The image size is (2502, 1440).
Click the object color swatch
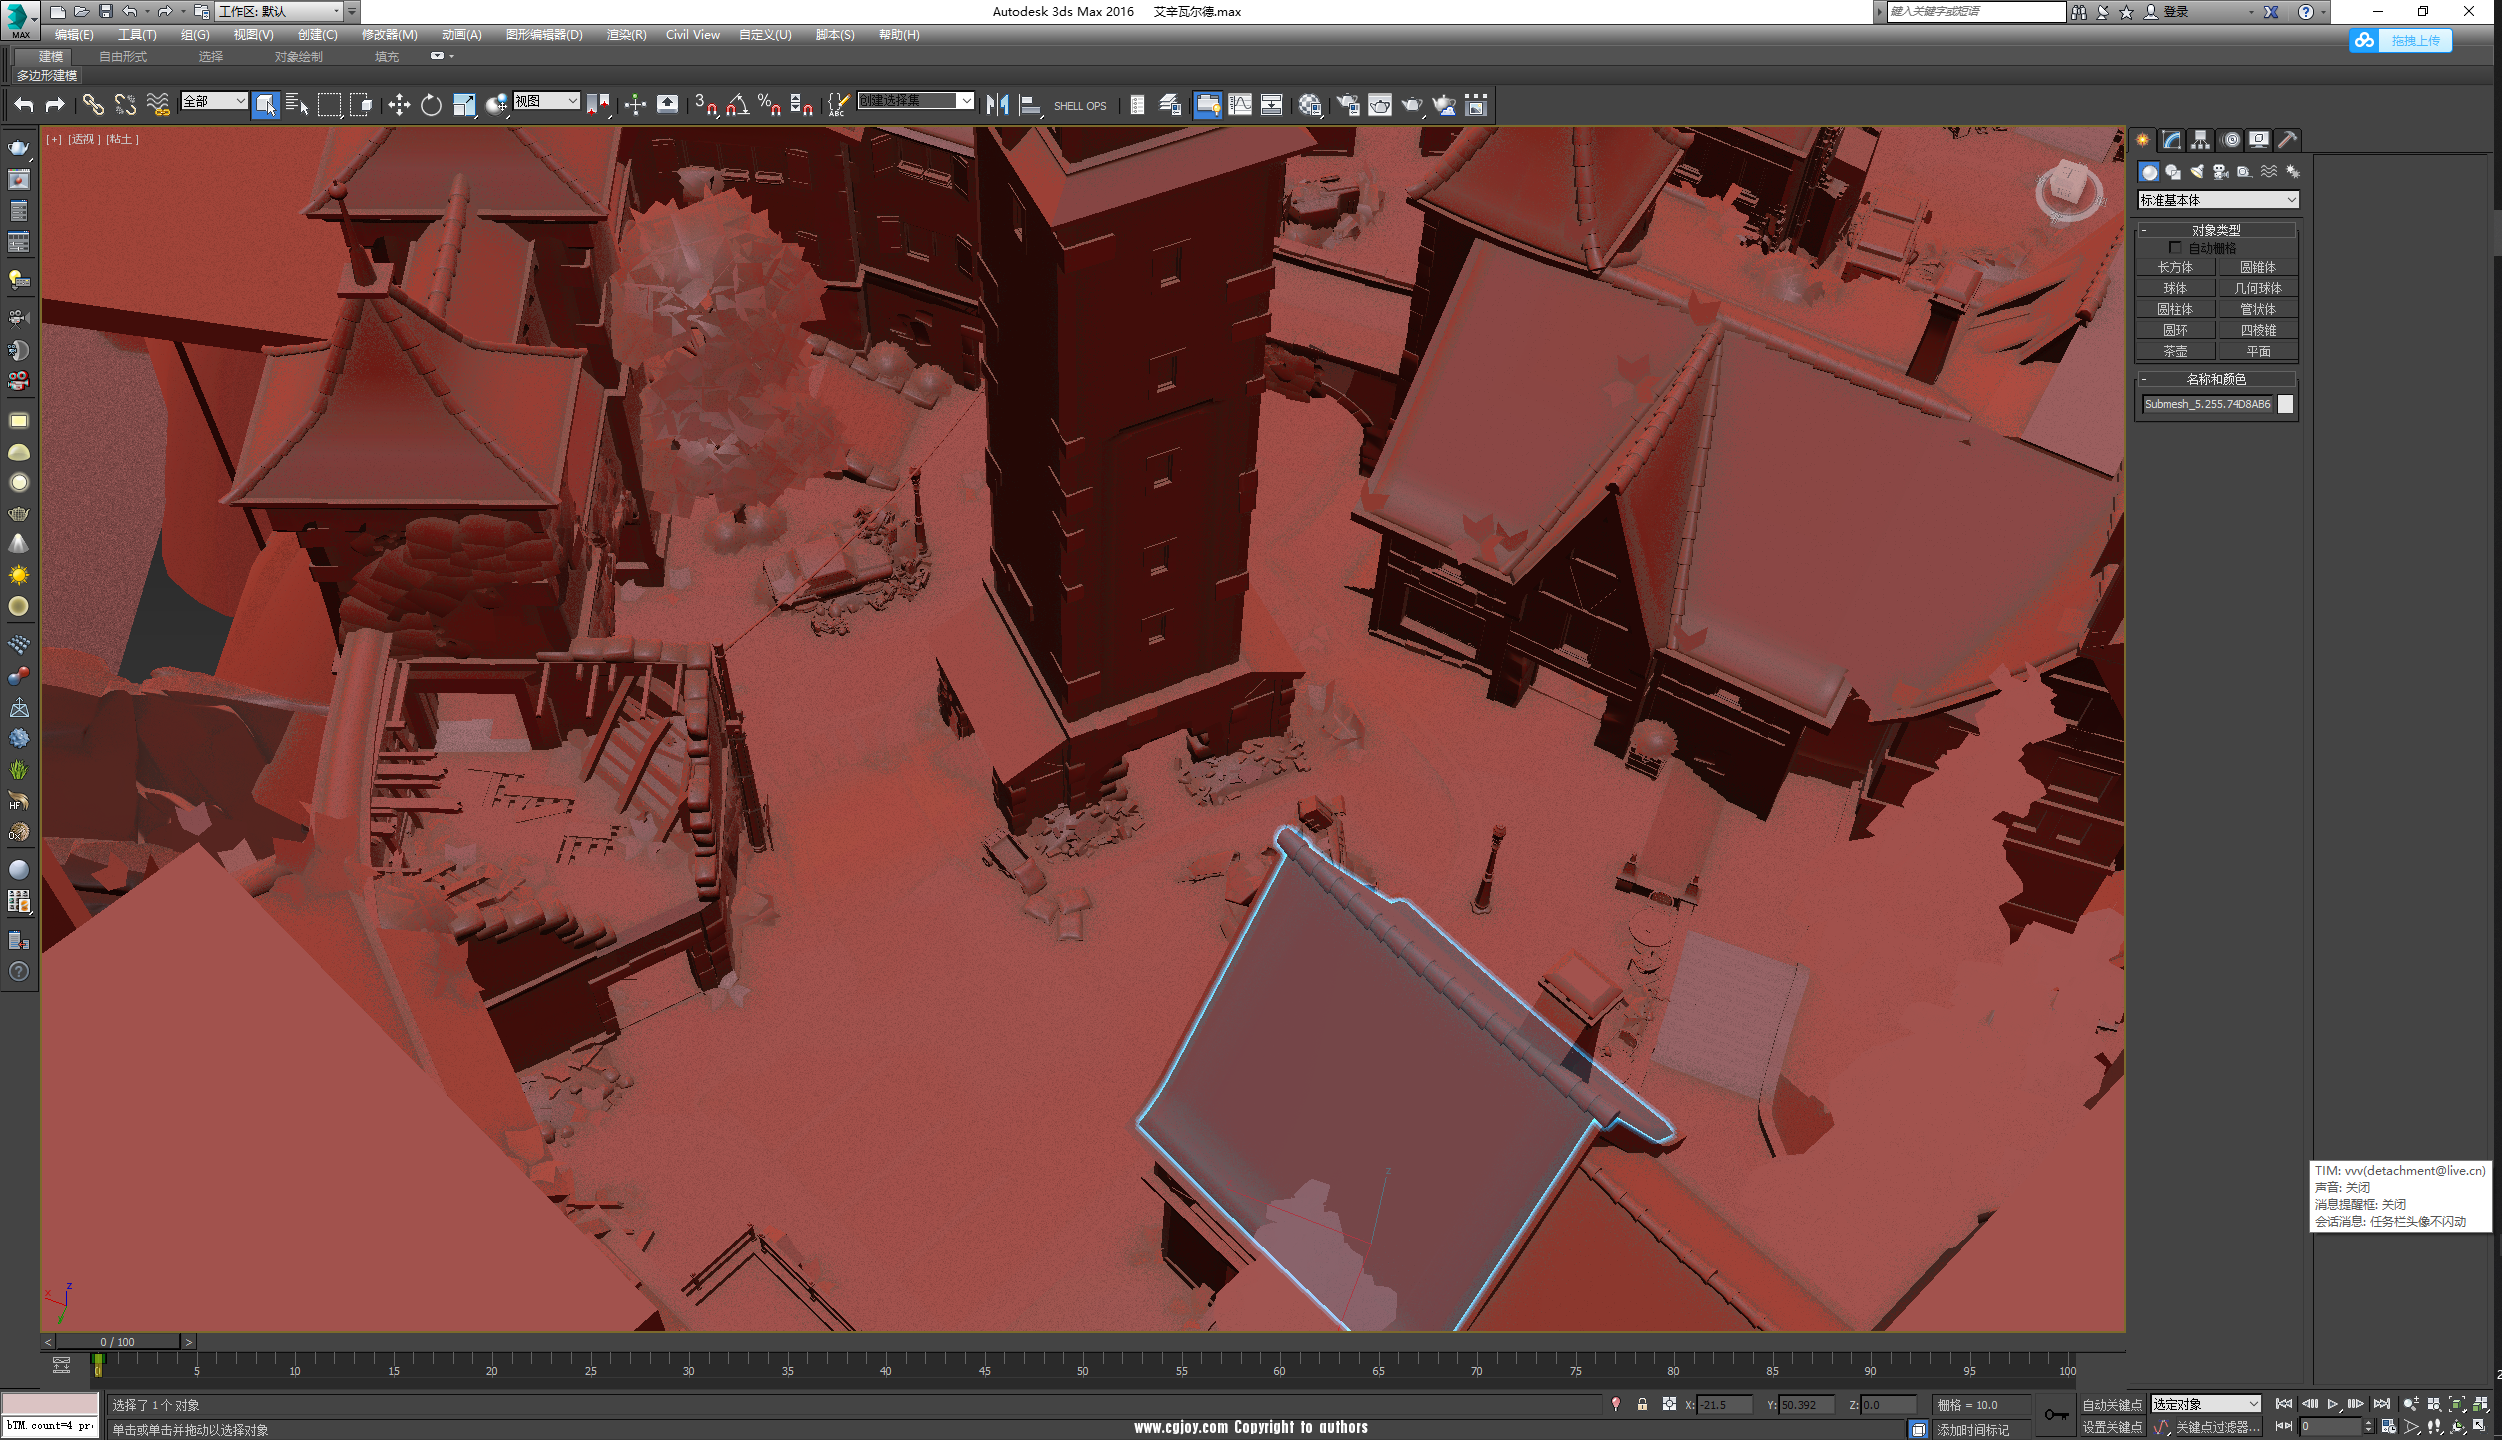coord(2285,404)
